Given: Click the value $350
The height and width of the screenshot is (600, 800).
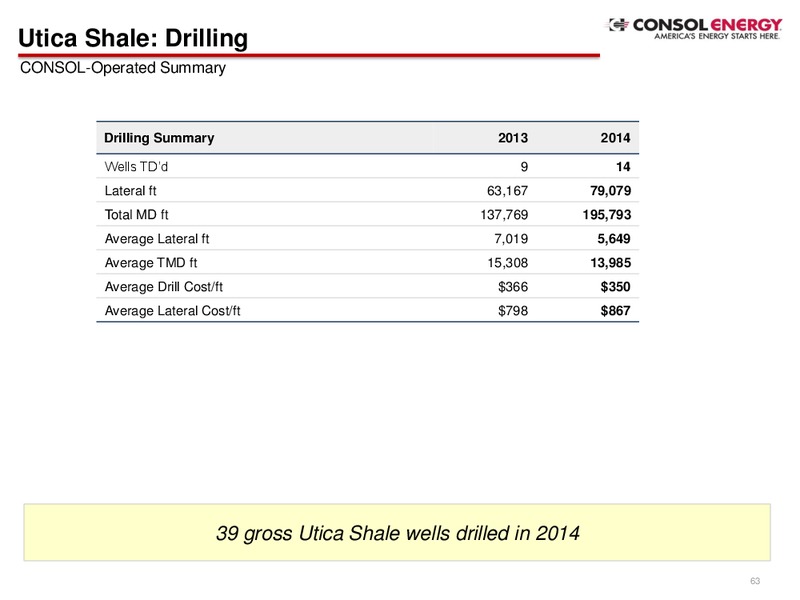Looking at the screenshot, I should [x=615, y=287].
